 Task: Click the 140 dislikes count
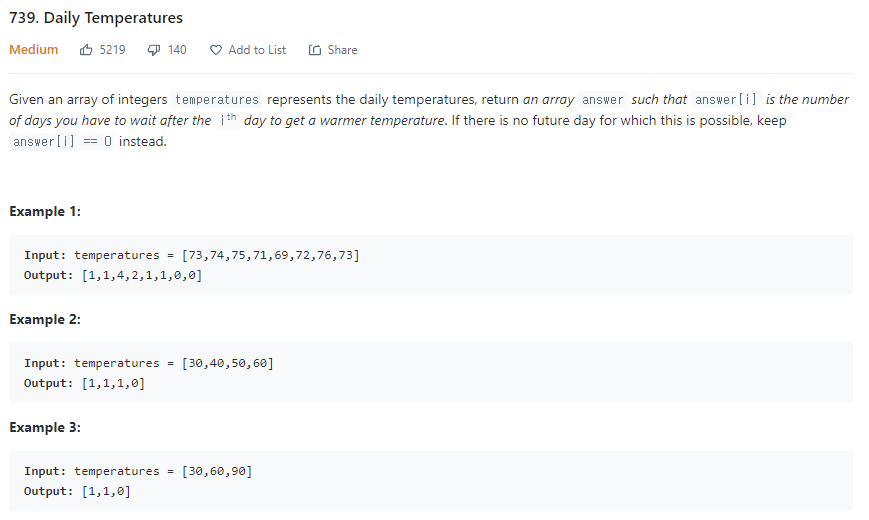coord(177,50)
